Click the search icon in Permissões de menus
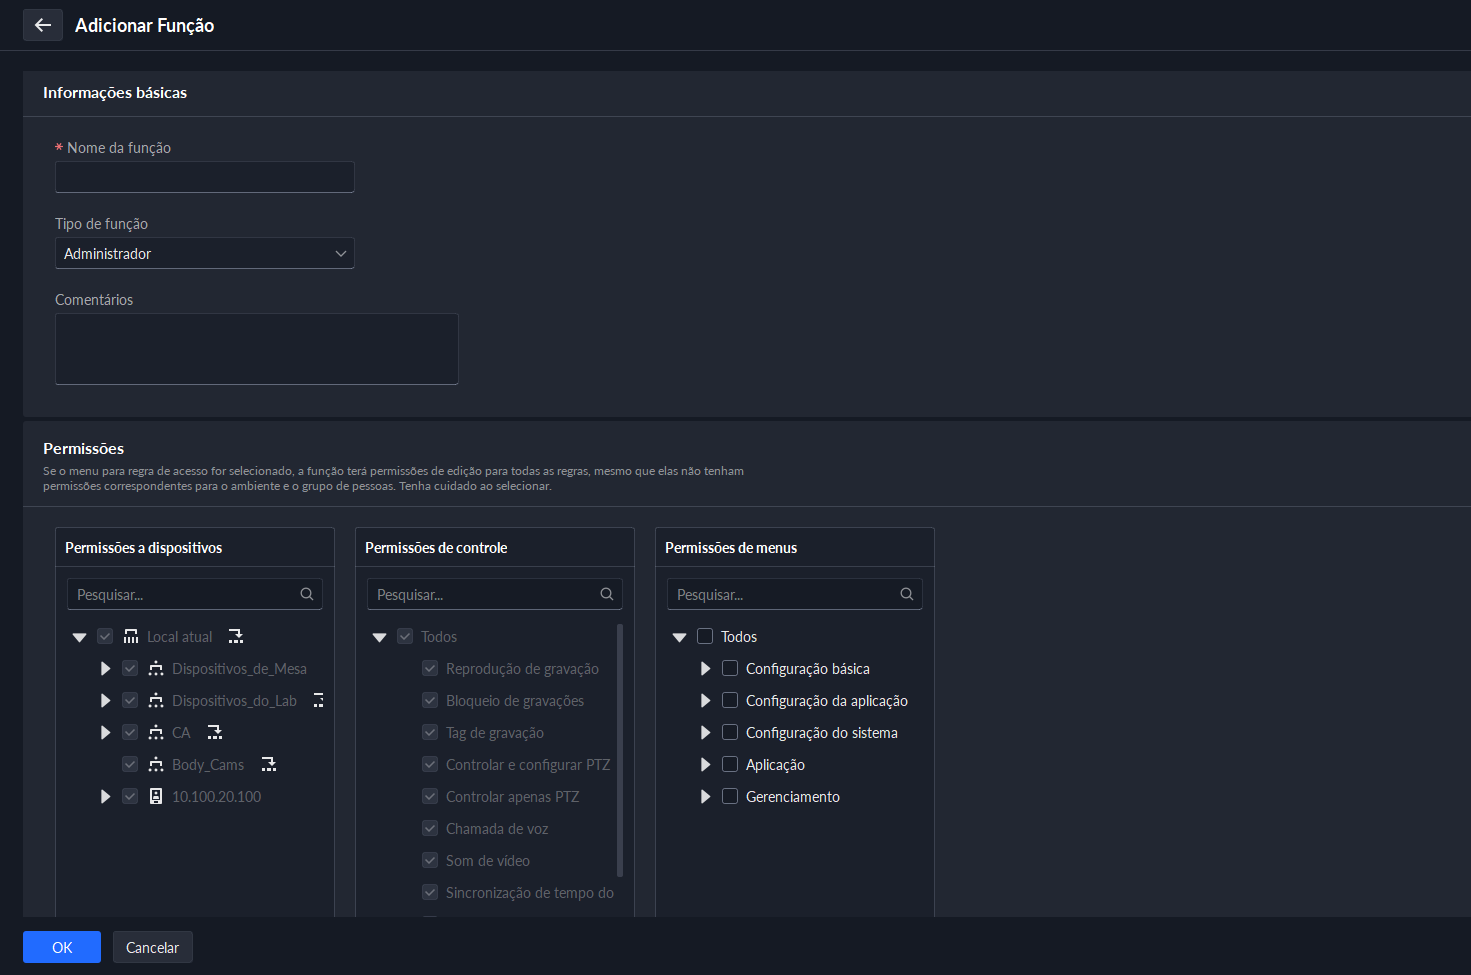Screen dimensions: 1471x975 [x=907, y=594]
